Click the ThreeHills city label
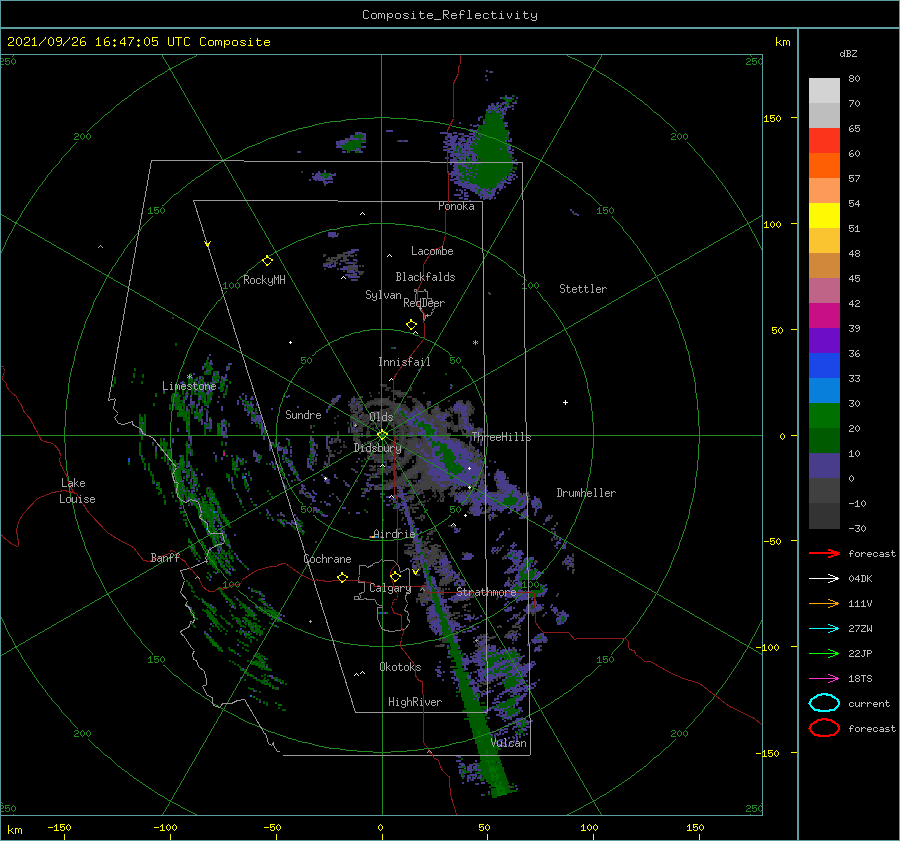900x841 pixels. click(x=502, y=437)
